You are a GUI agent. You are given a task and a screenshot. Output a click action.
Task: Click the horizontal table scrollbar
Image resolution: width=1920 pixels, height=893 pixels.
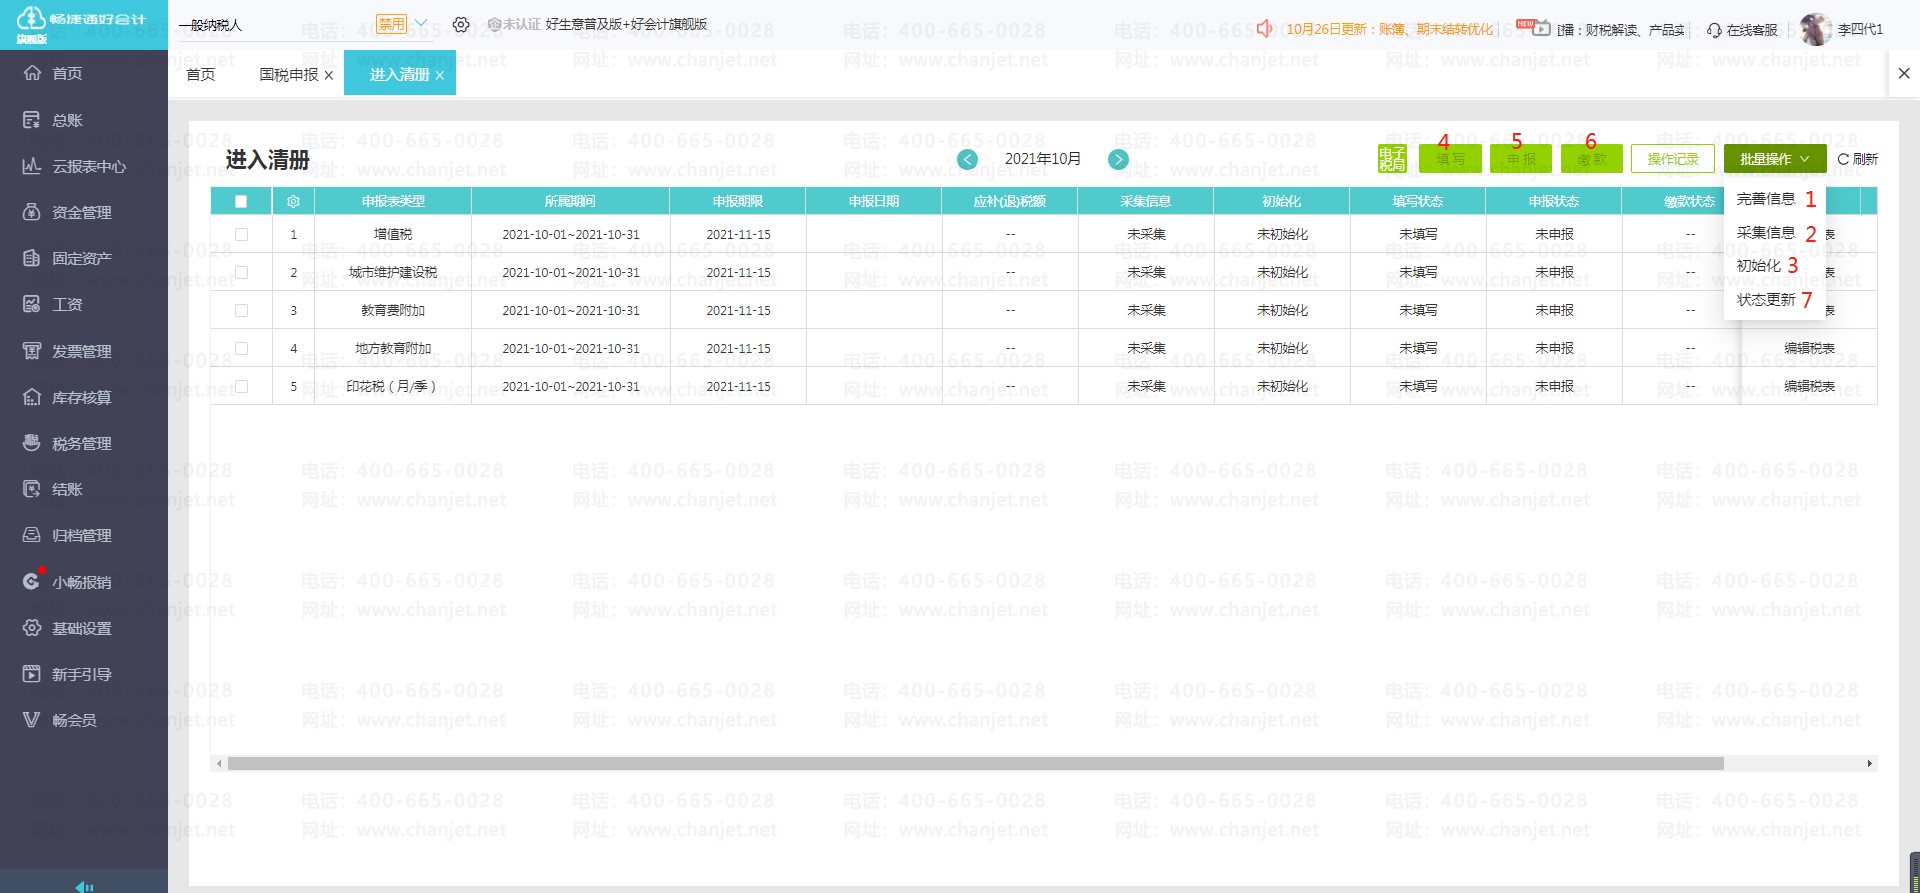point(975,764)
